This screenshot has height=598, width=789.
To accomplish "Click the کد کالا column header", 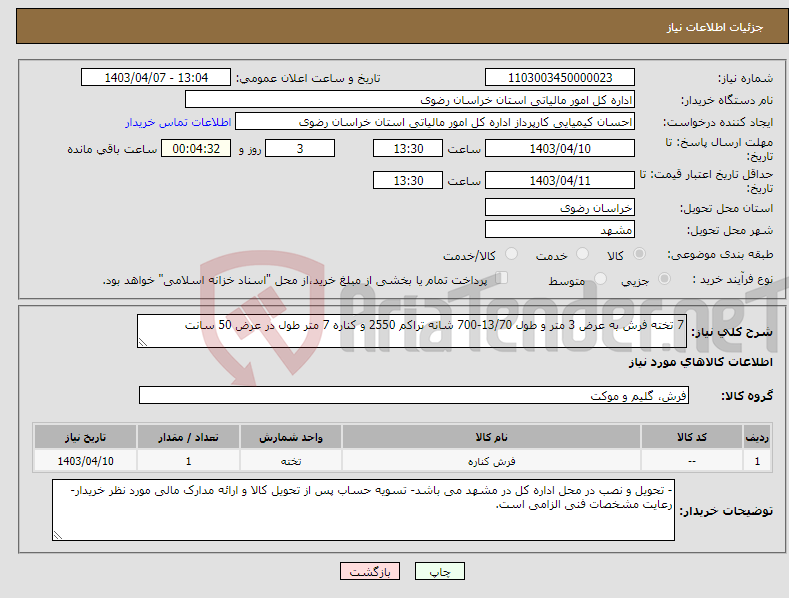I will (692, 437).
